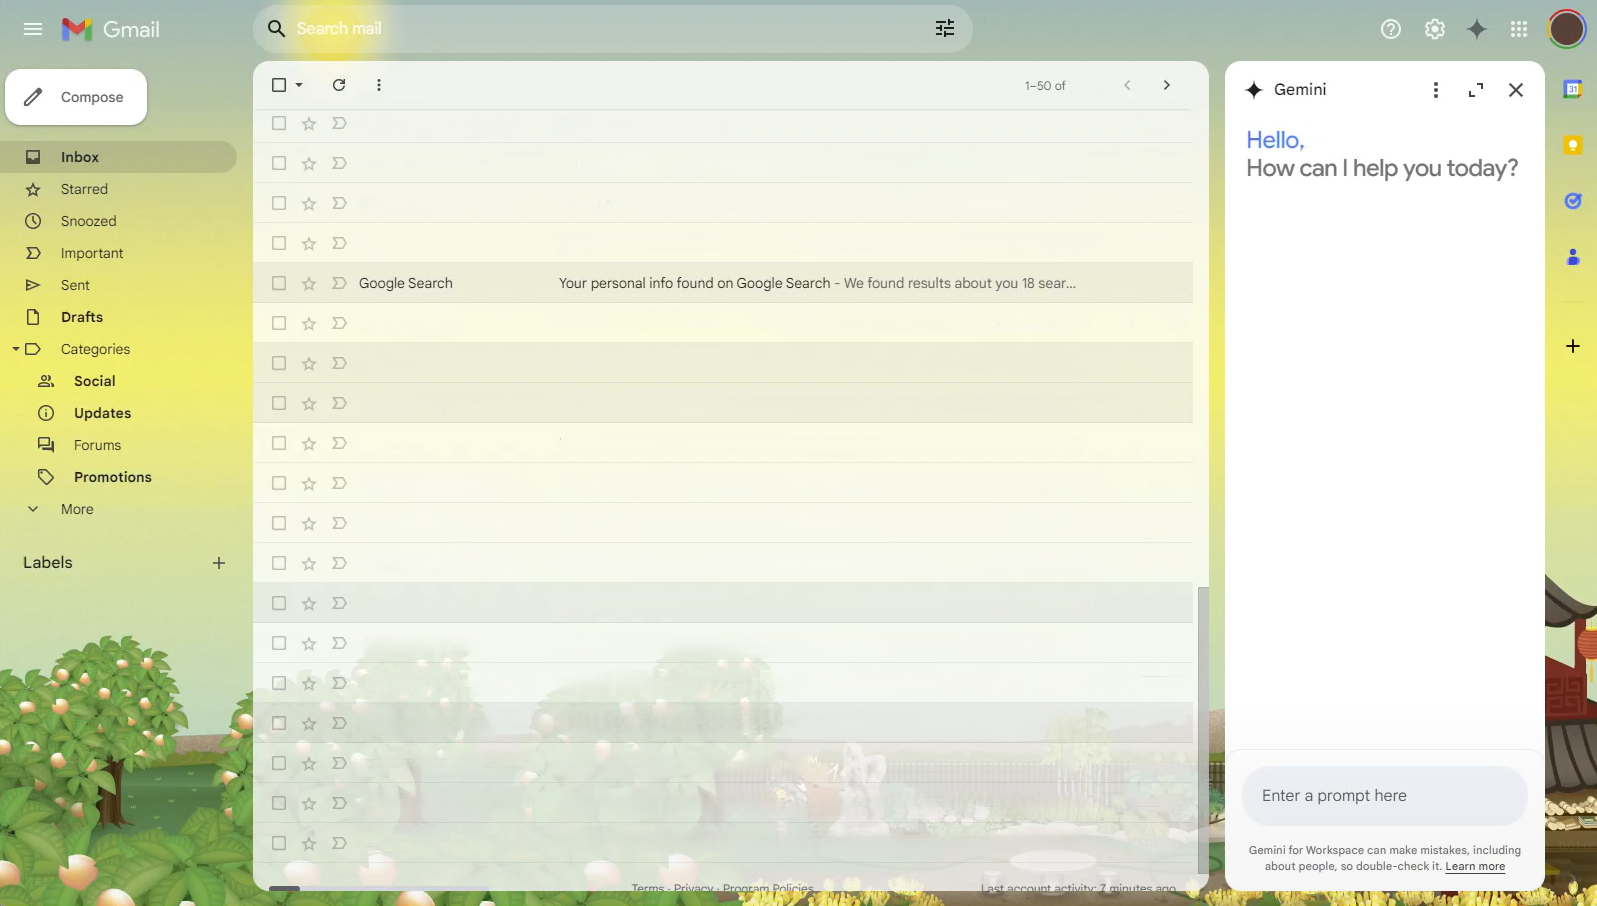Click the search magnifier icon

(276, 29)
